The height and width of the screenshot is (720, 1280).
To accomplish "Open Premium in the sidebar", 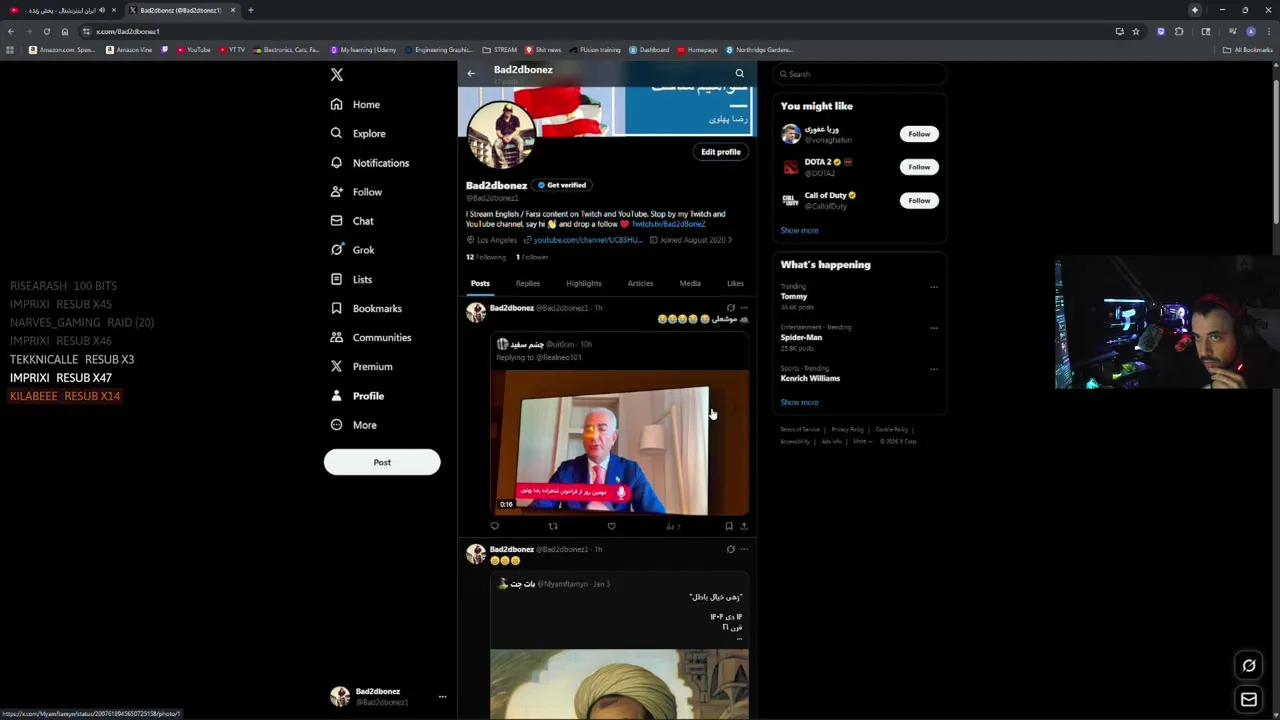I will tap(361, 366).
